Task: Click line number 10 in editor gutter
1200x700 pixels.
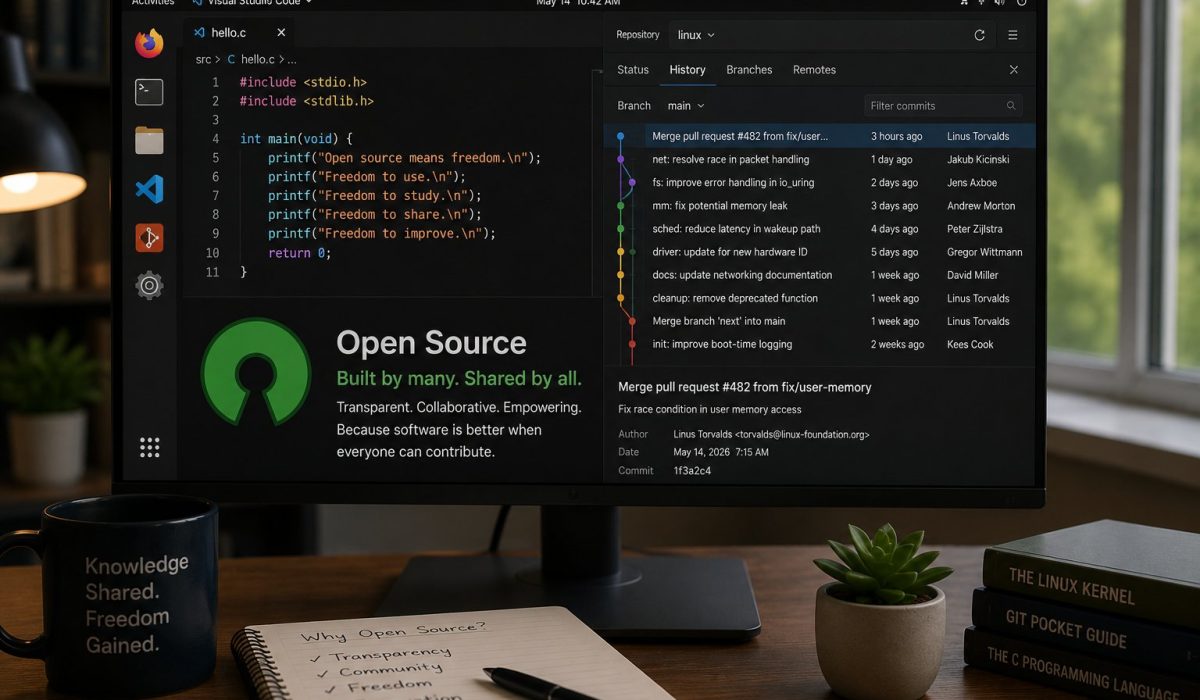Action: tap(212, 253)
